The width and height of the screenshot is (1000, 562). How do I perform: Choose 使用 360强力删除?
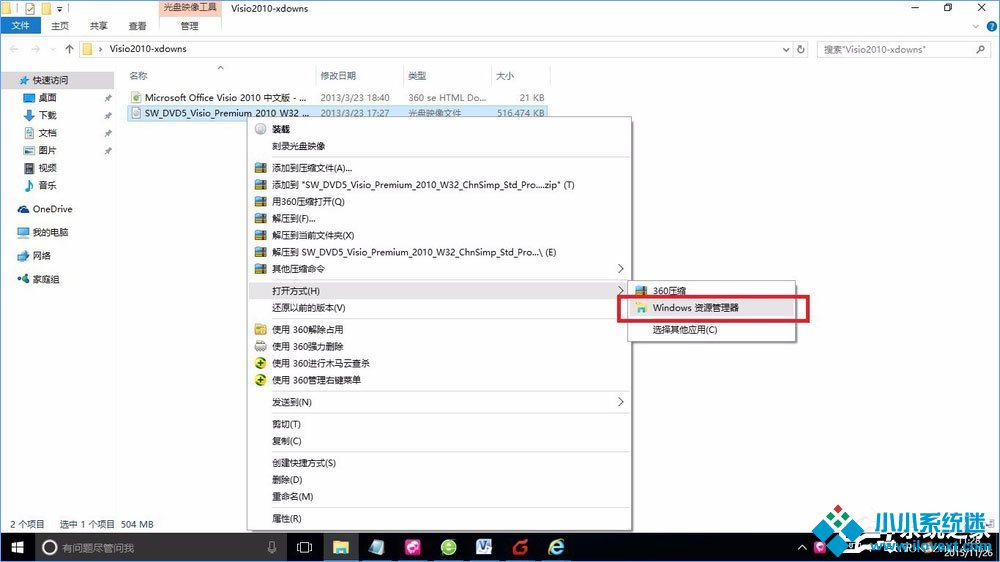(440, 346)
